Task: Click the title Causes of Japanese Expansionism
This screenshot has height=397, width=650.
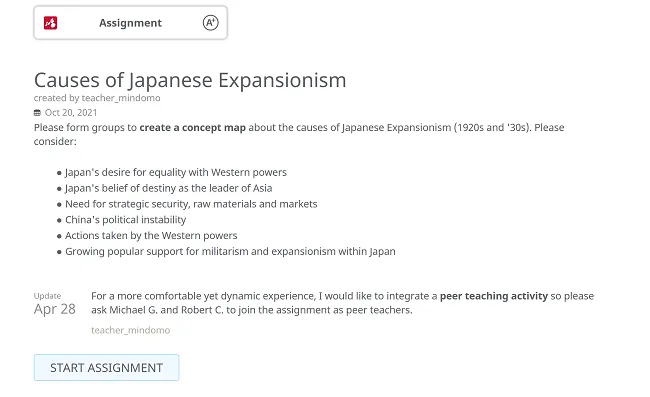Action: (x=190, y=80)
